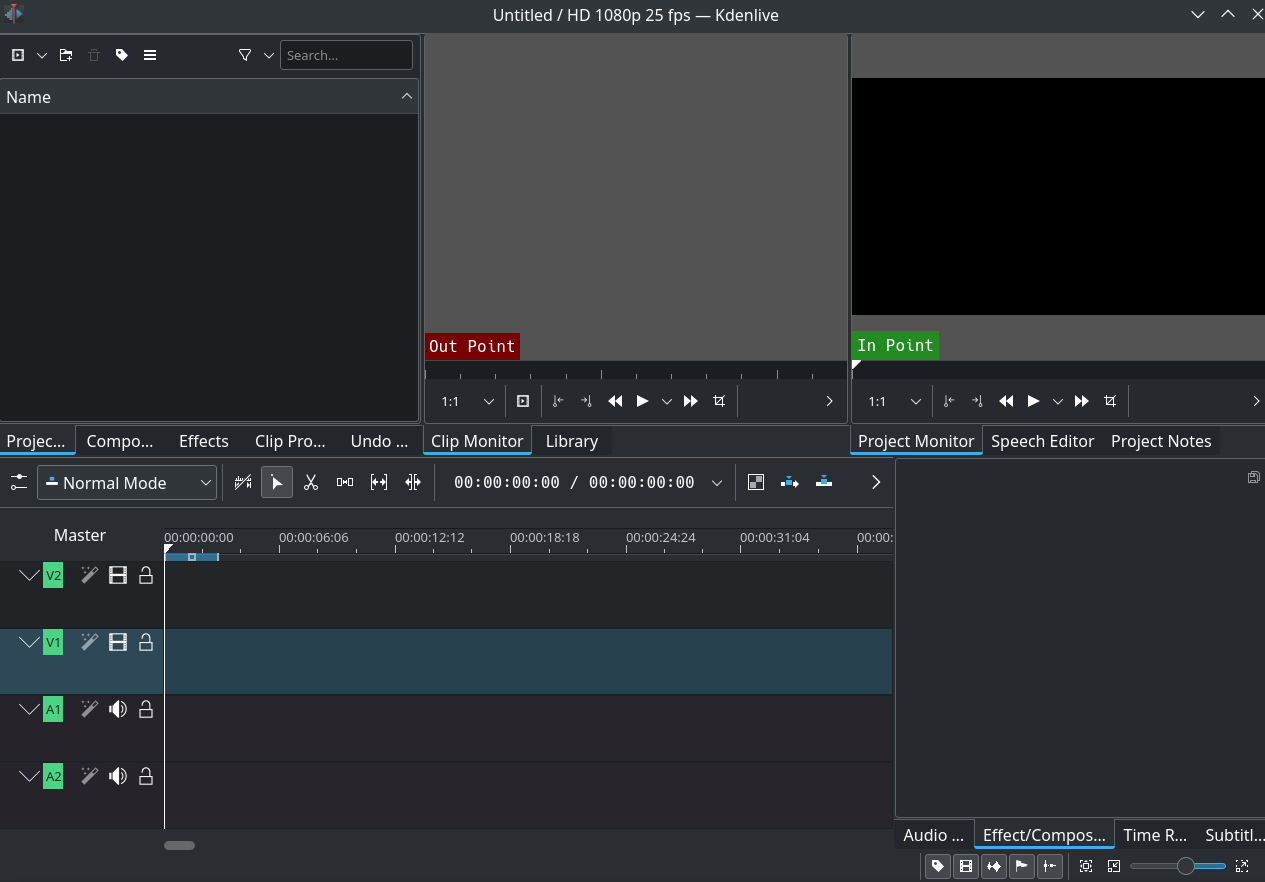Set zone in on Clip Monitor

click(x=559, y=401)
